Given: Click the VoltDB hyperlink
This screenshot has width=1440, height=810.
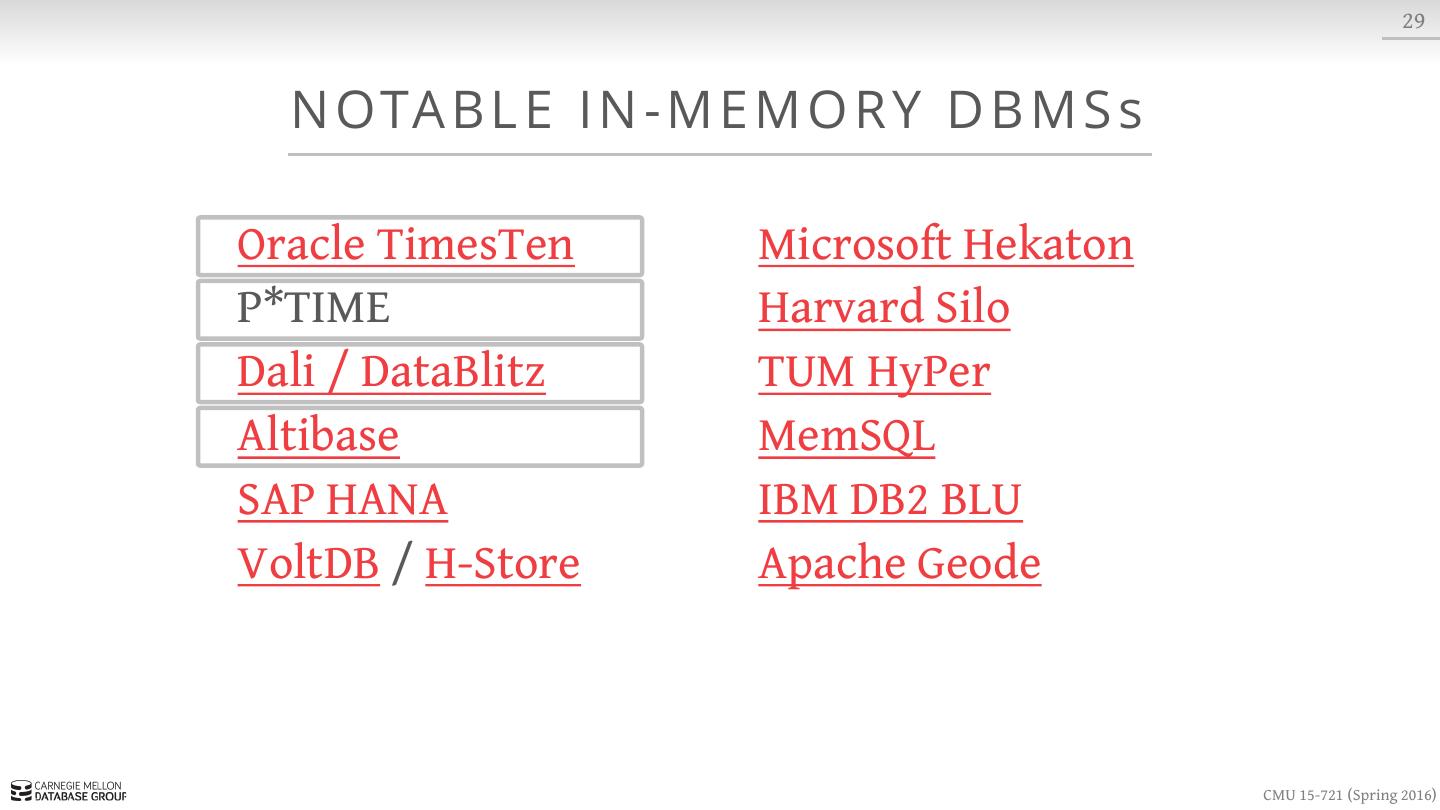Looking at the screenshot, I should click(308, 564).
